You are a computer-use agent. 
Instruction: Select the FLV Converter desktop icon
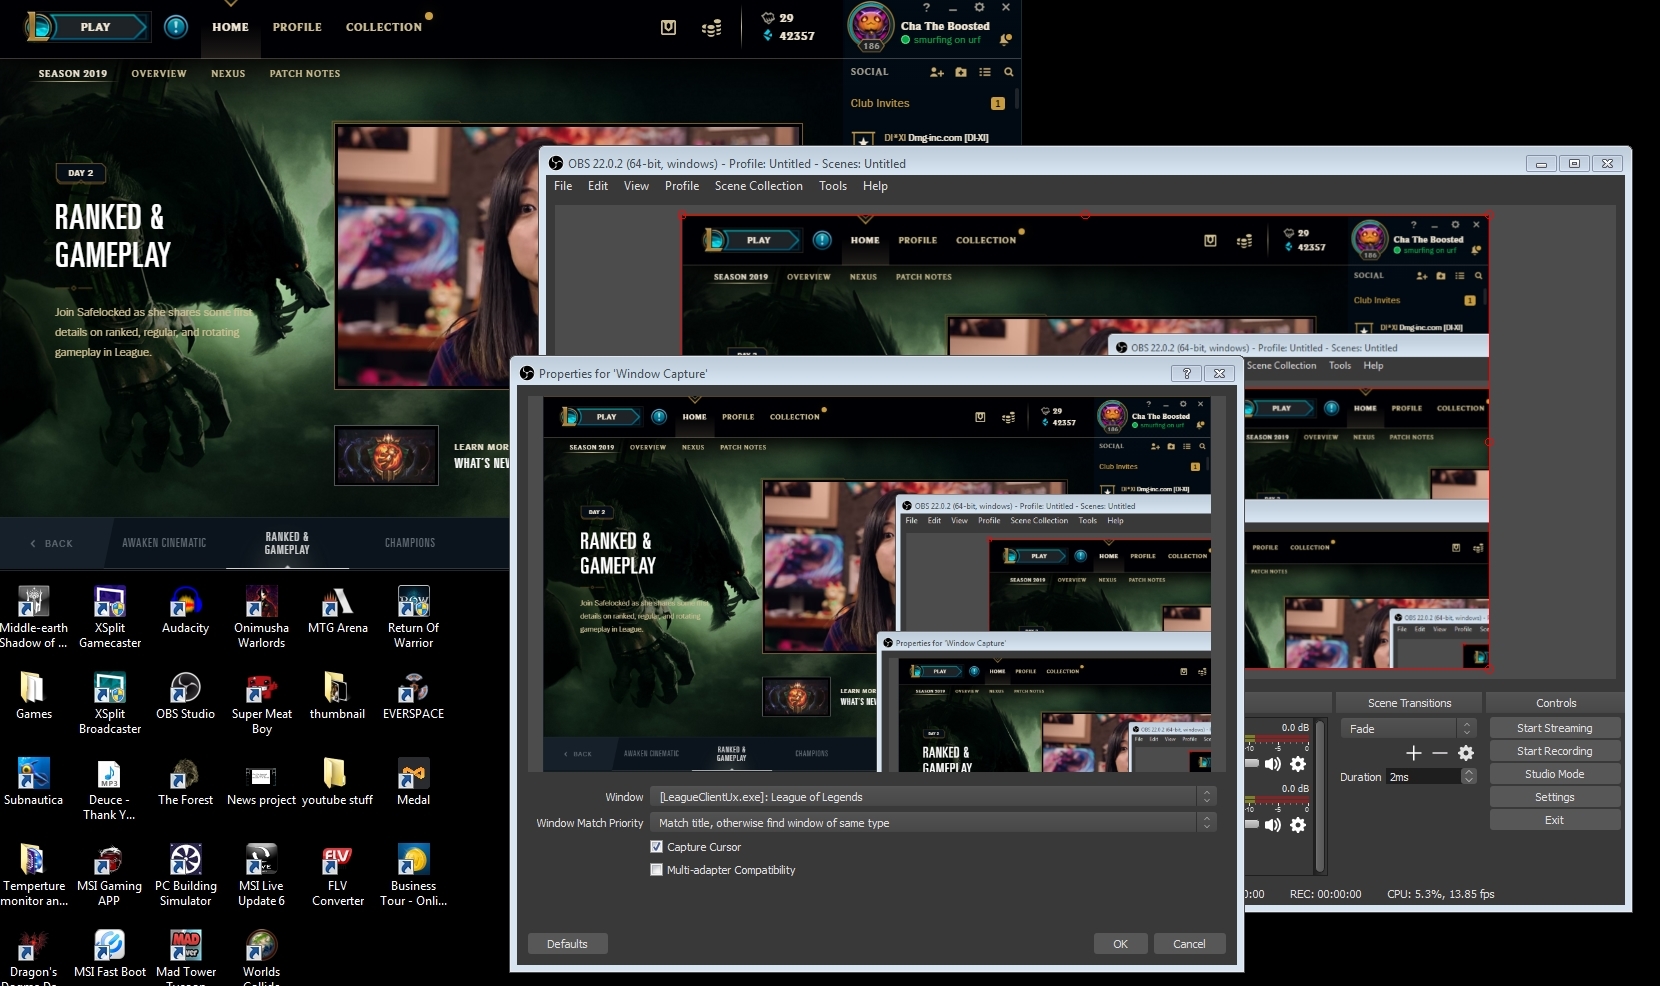point(338,875)
